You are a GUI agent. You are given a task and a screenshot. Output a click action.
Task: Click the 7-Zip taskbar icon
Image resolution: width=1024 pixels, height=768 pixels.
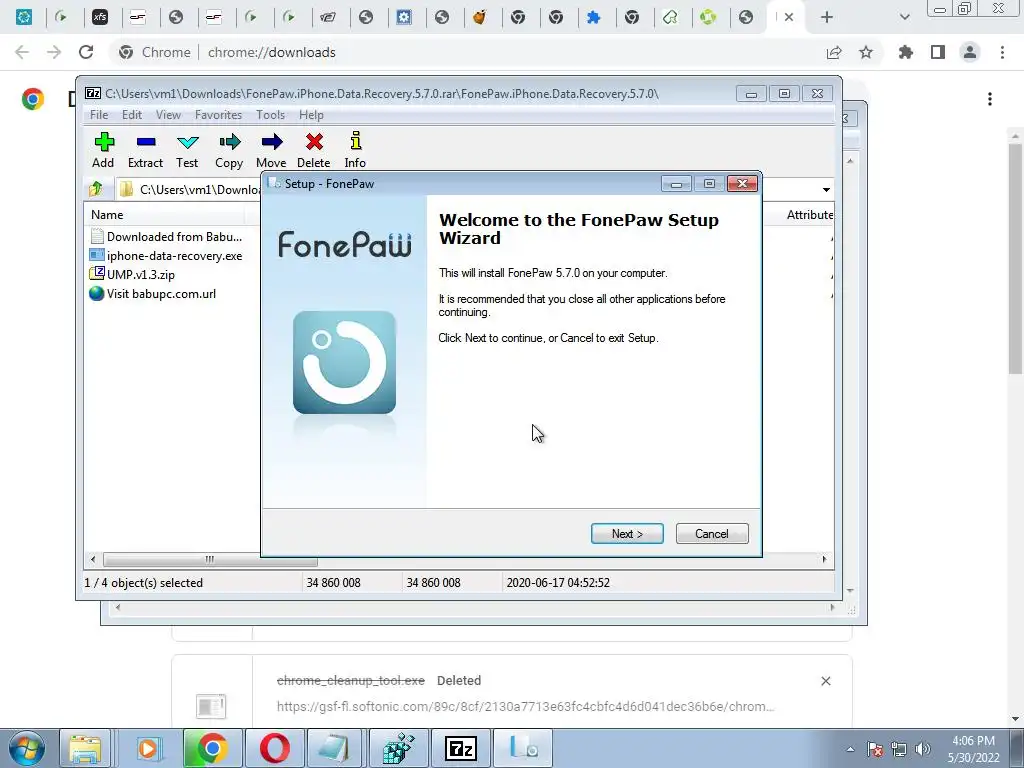[460, 748]
